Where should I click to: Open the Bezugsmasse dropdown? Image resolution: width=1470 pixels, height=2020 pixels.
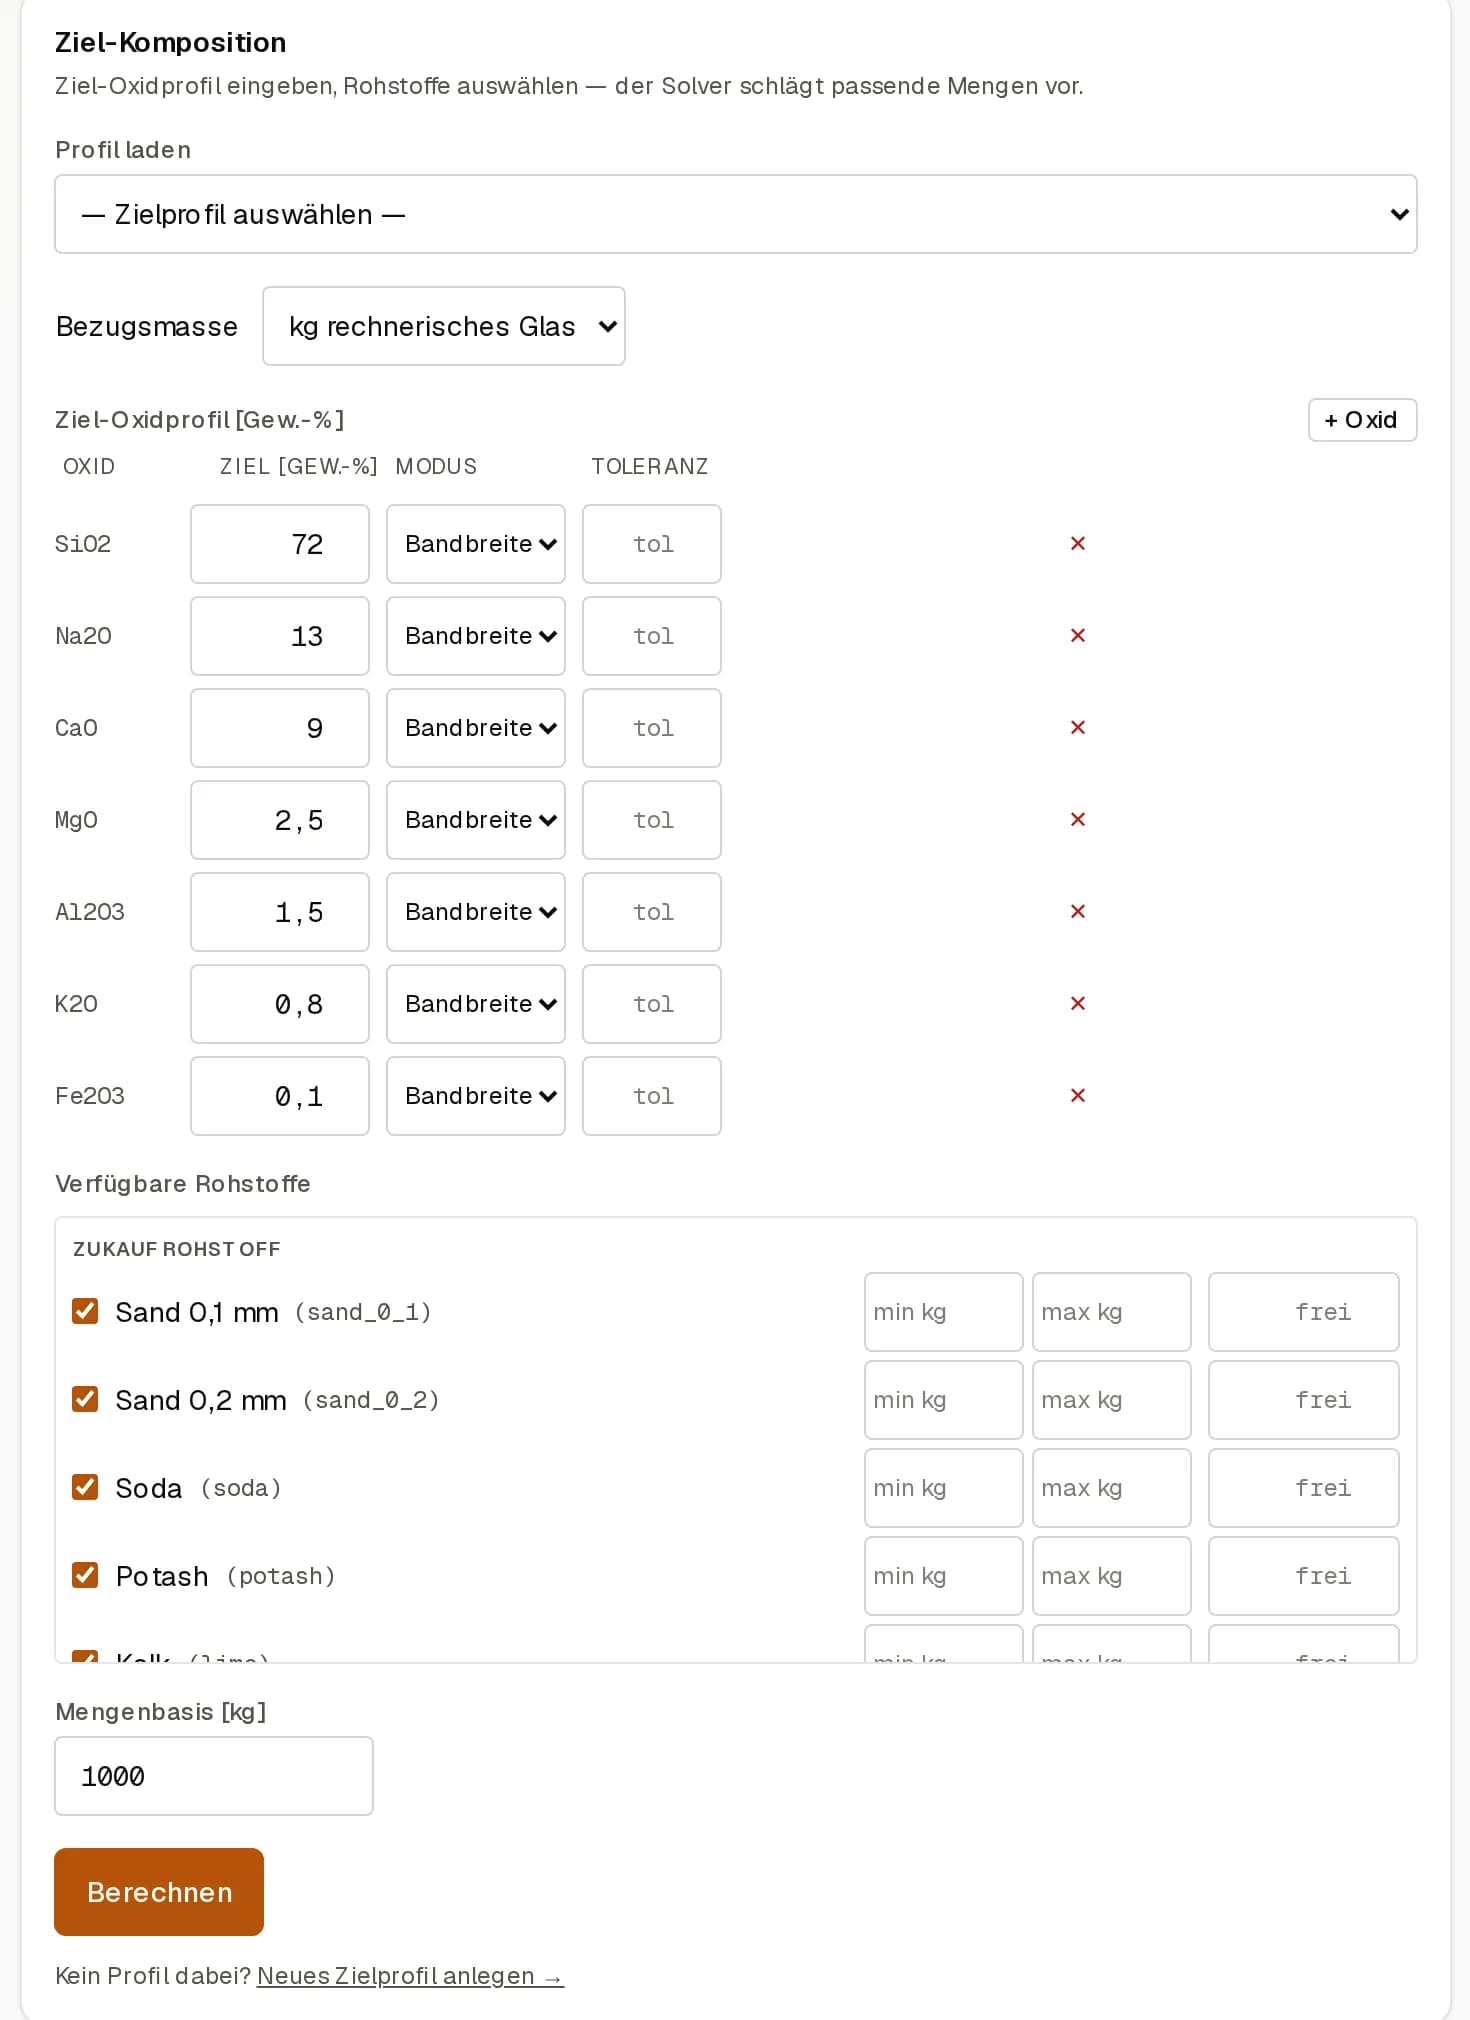click(x=444, y=326)
